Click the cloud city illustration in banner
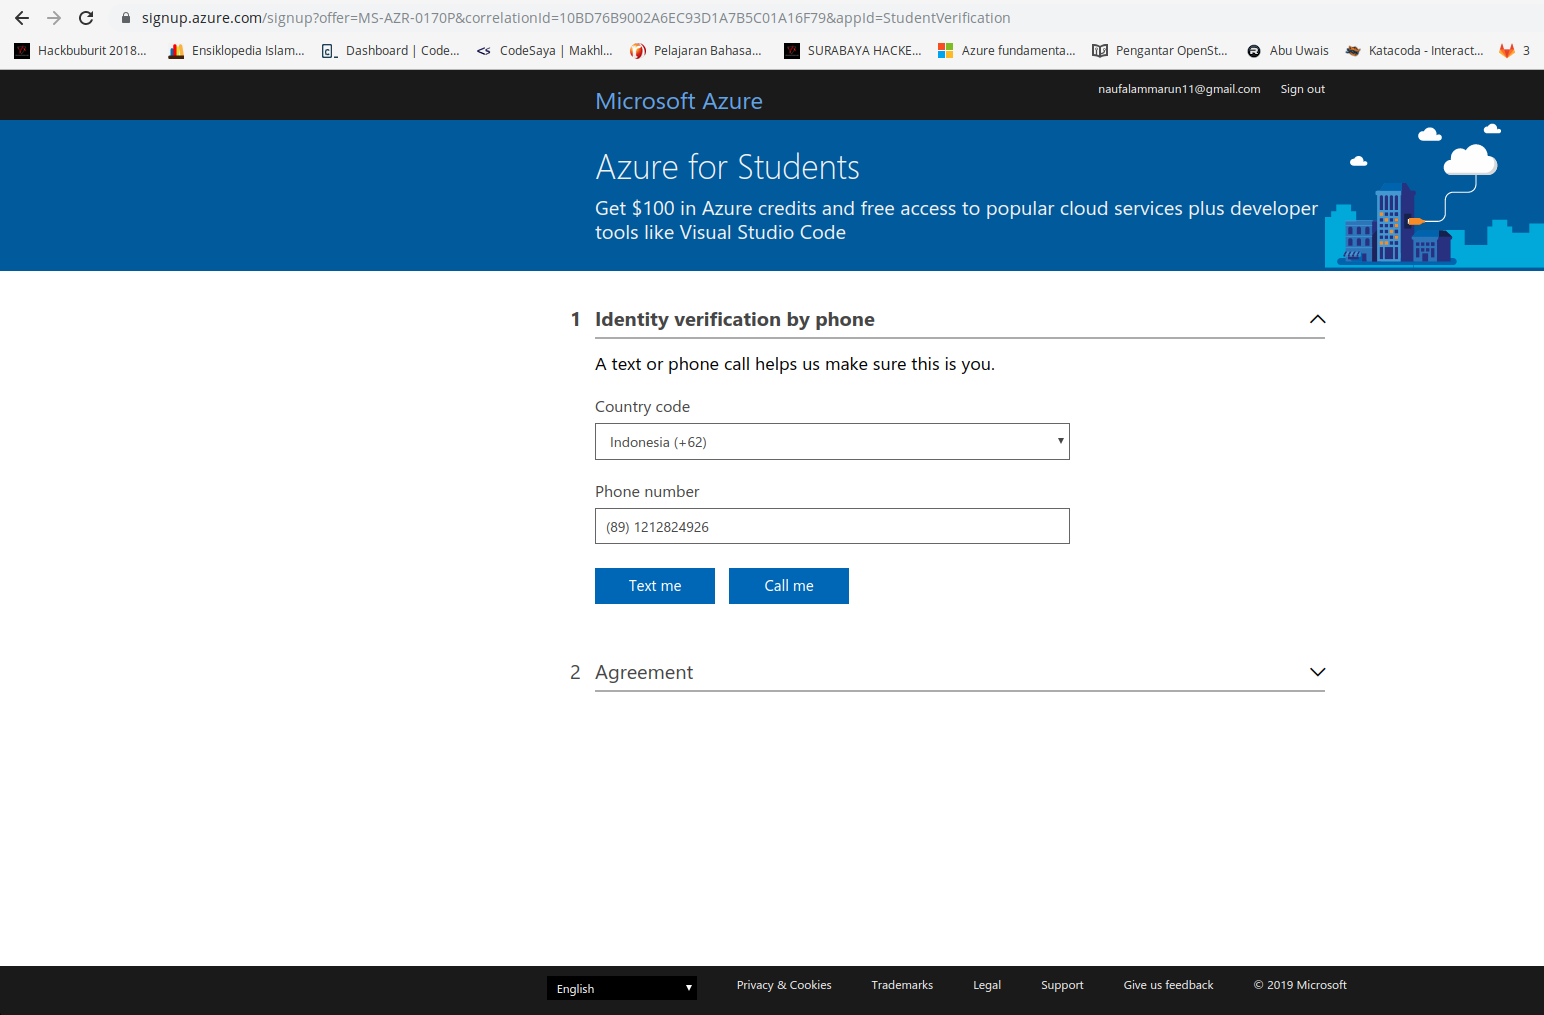 pos(1434,196)
